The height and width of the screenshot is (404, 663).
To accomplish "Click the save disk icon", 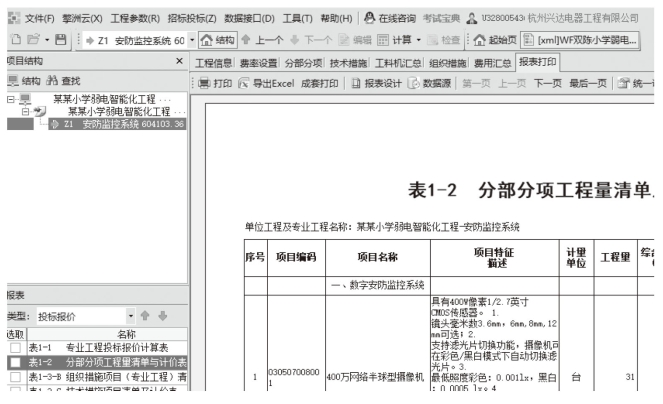I will click(61, 40).
